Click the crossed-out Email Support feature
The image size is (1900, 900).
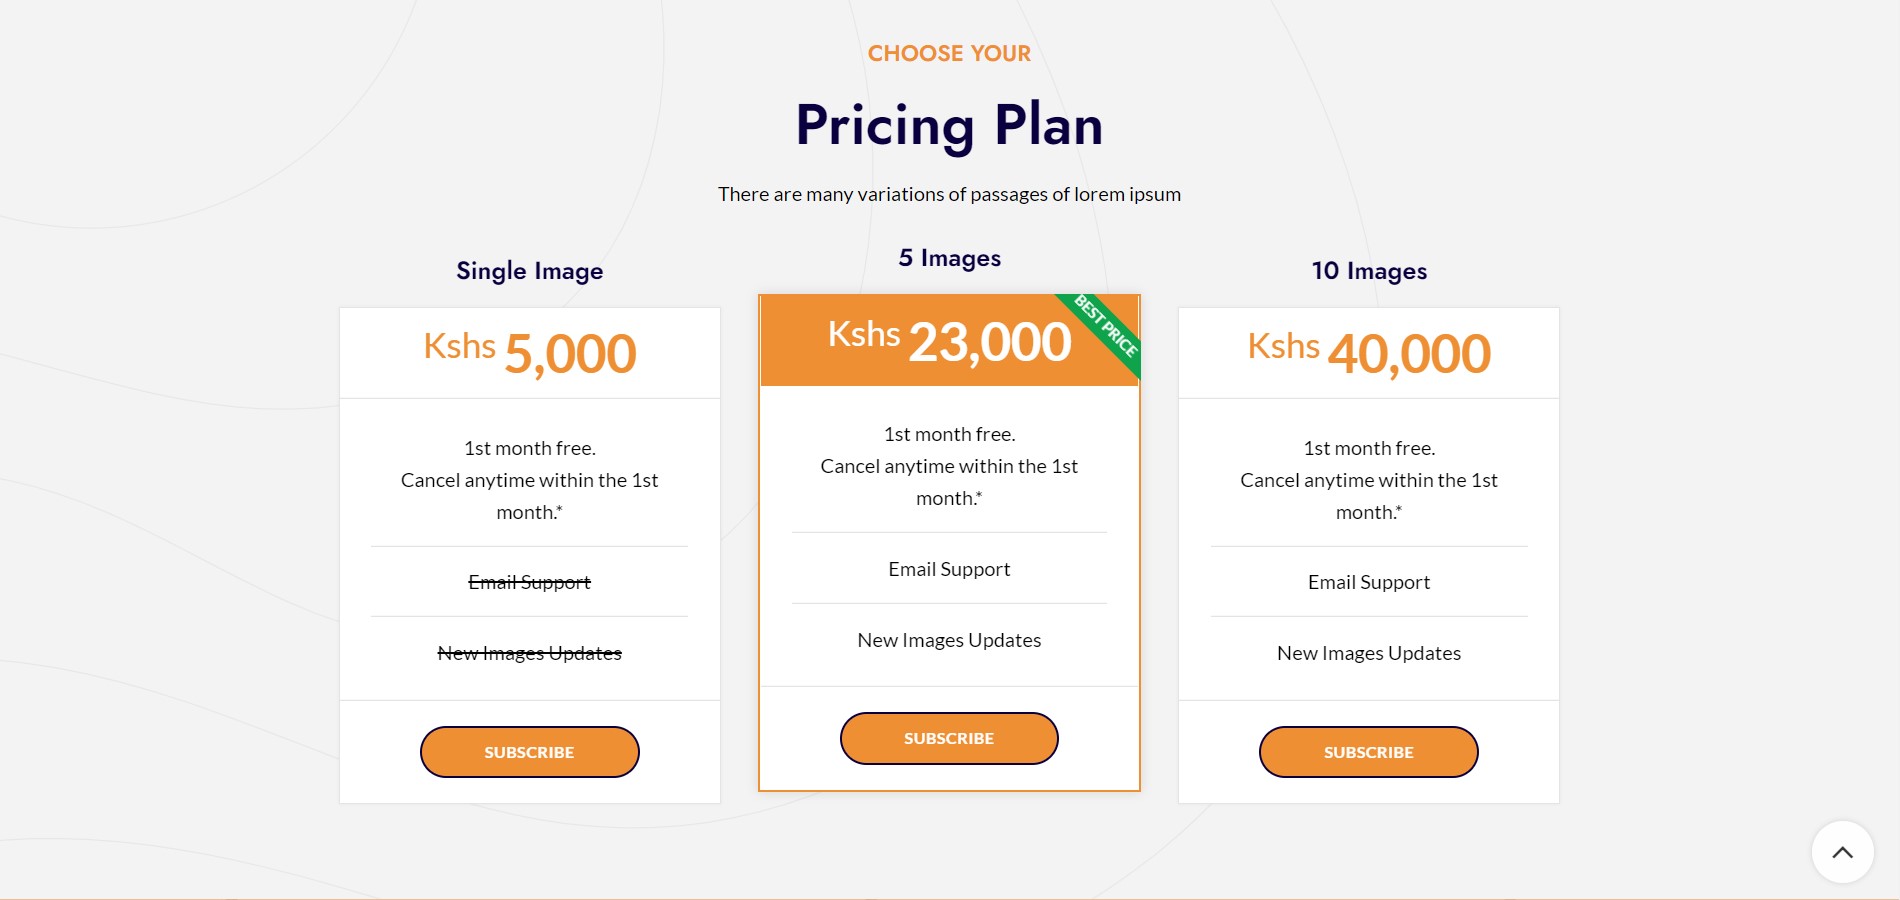[530, 582]
